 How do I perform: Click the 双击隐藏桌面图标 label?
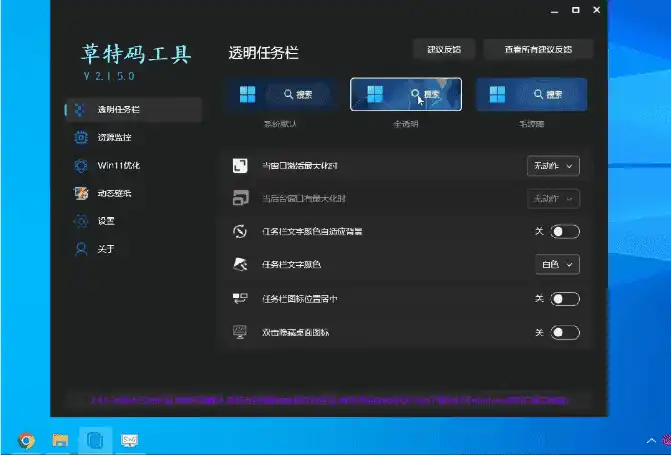coord(295,333)
